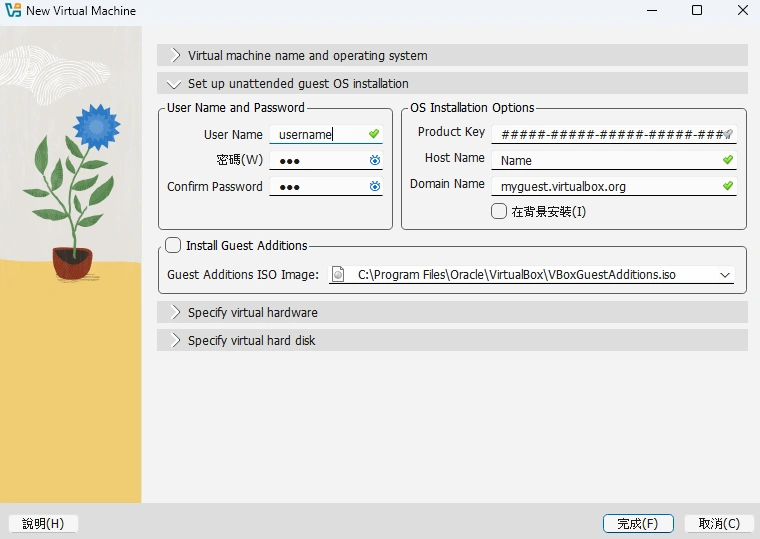Click the green checkmark beside User Name
Viewport: 760px width, 539px height.
(x=374, y=134)
